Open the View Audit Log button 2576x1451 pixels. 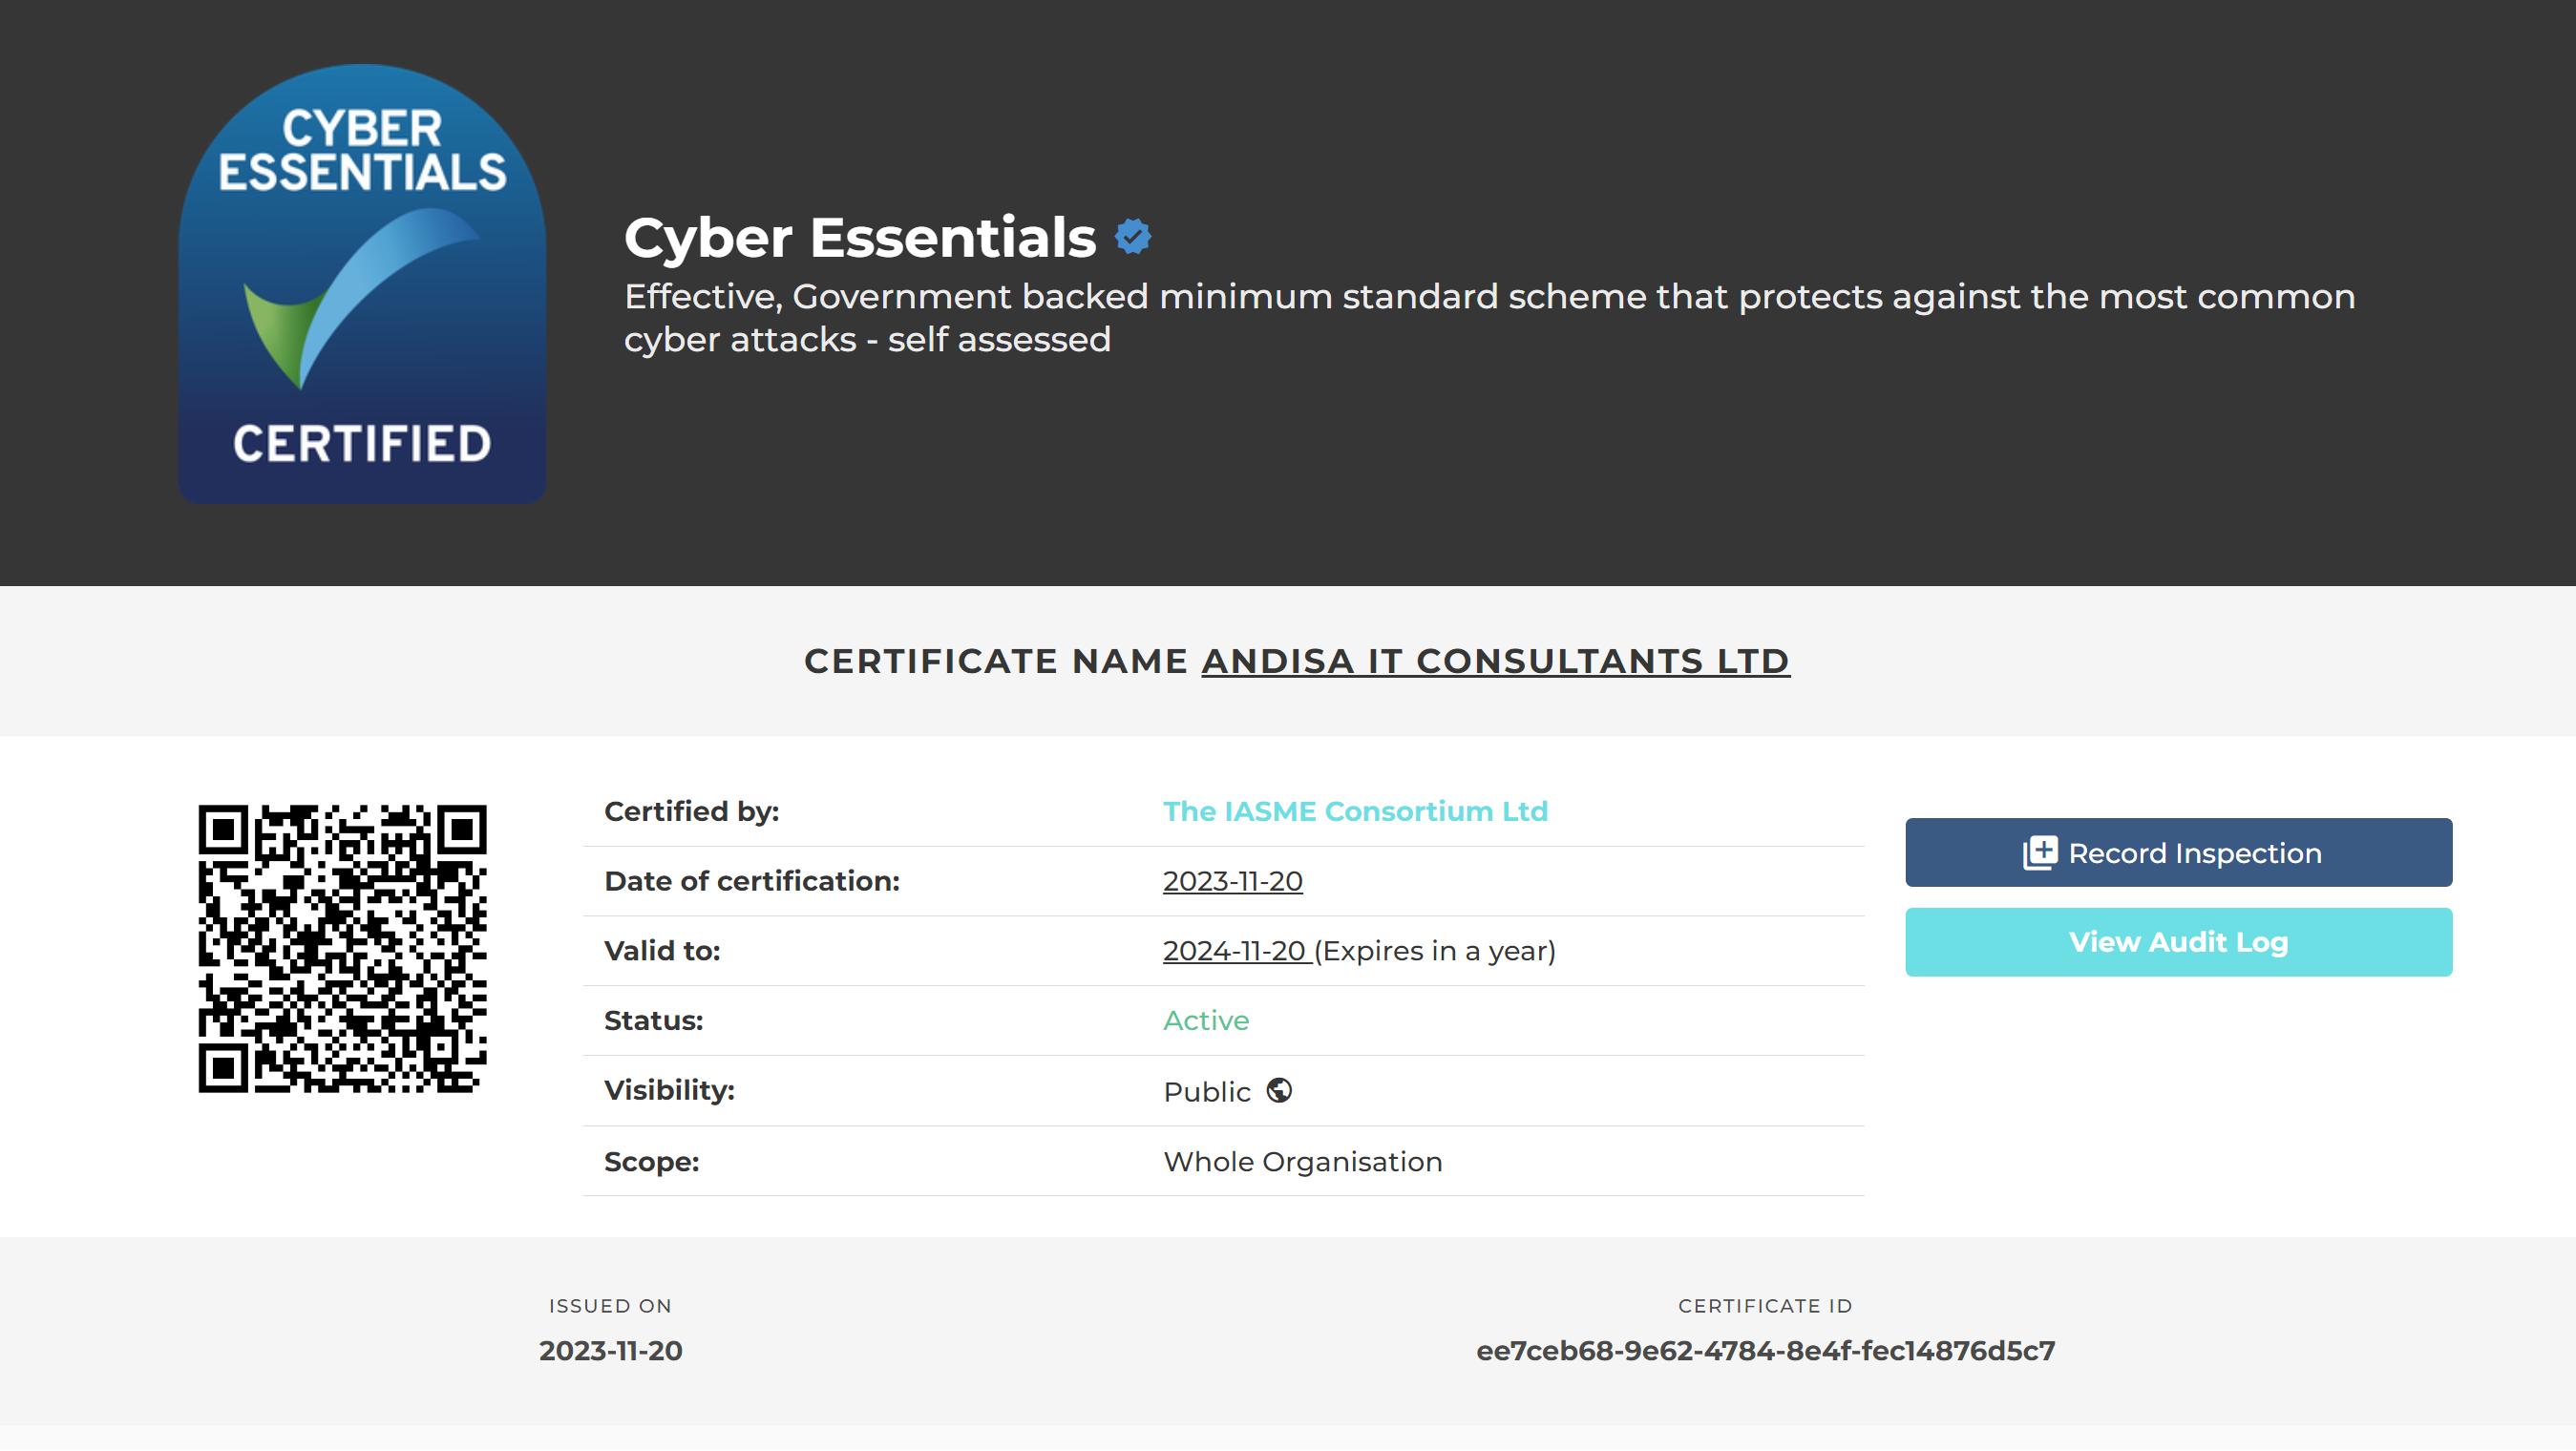point(2178,943)
